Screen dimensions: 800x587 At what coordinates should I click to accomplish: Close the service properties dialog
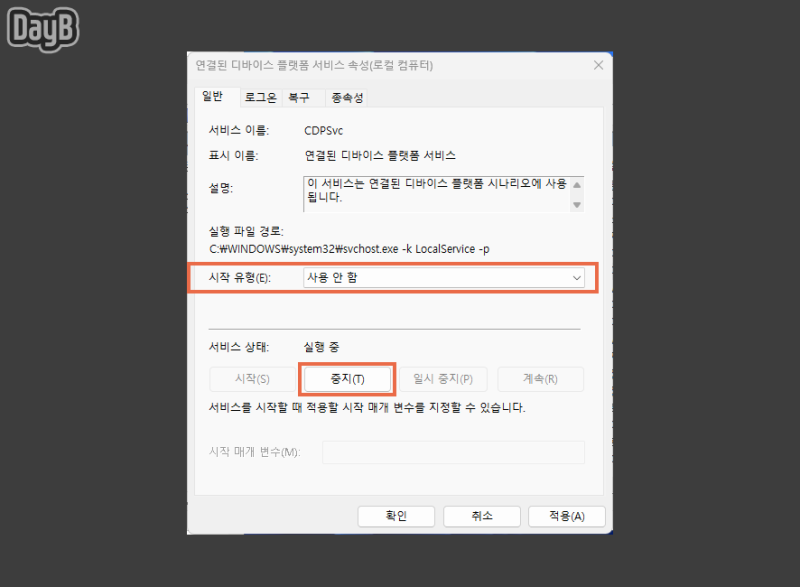[x=598, y=64]
